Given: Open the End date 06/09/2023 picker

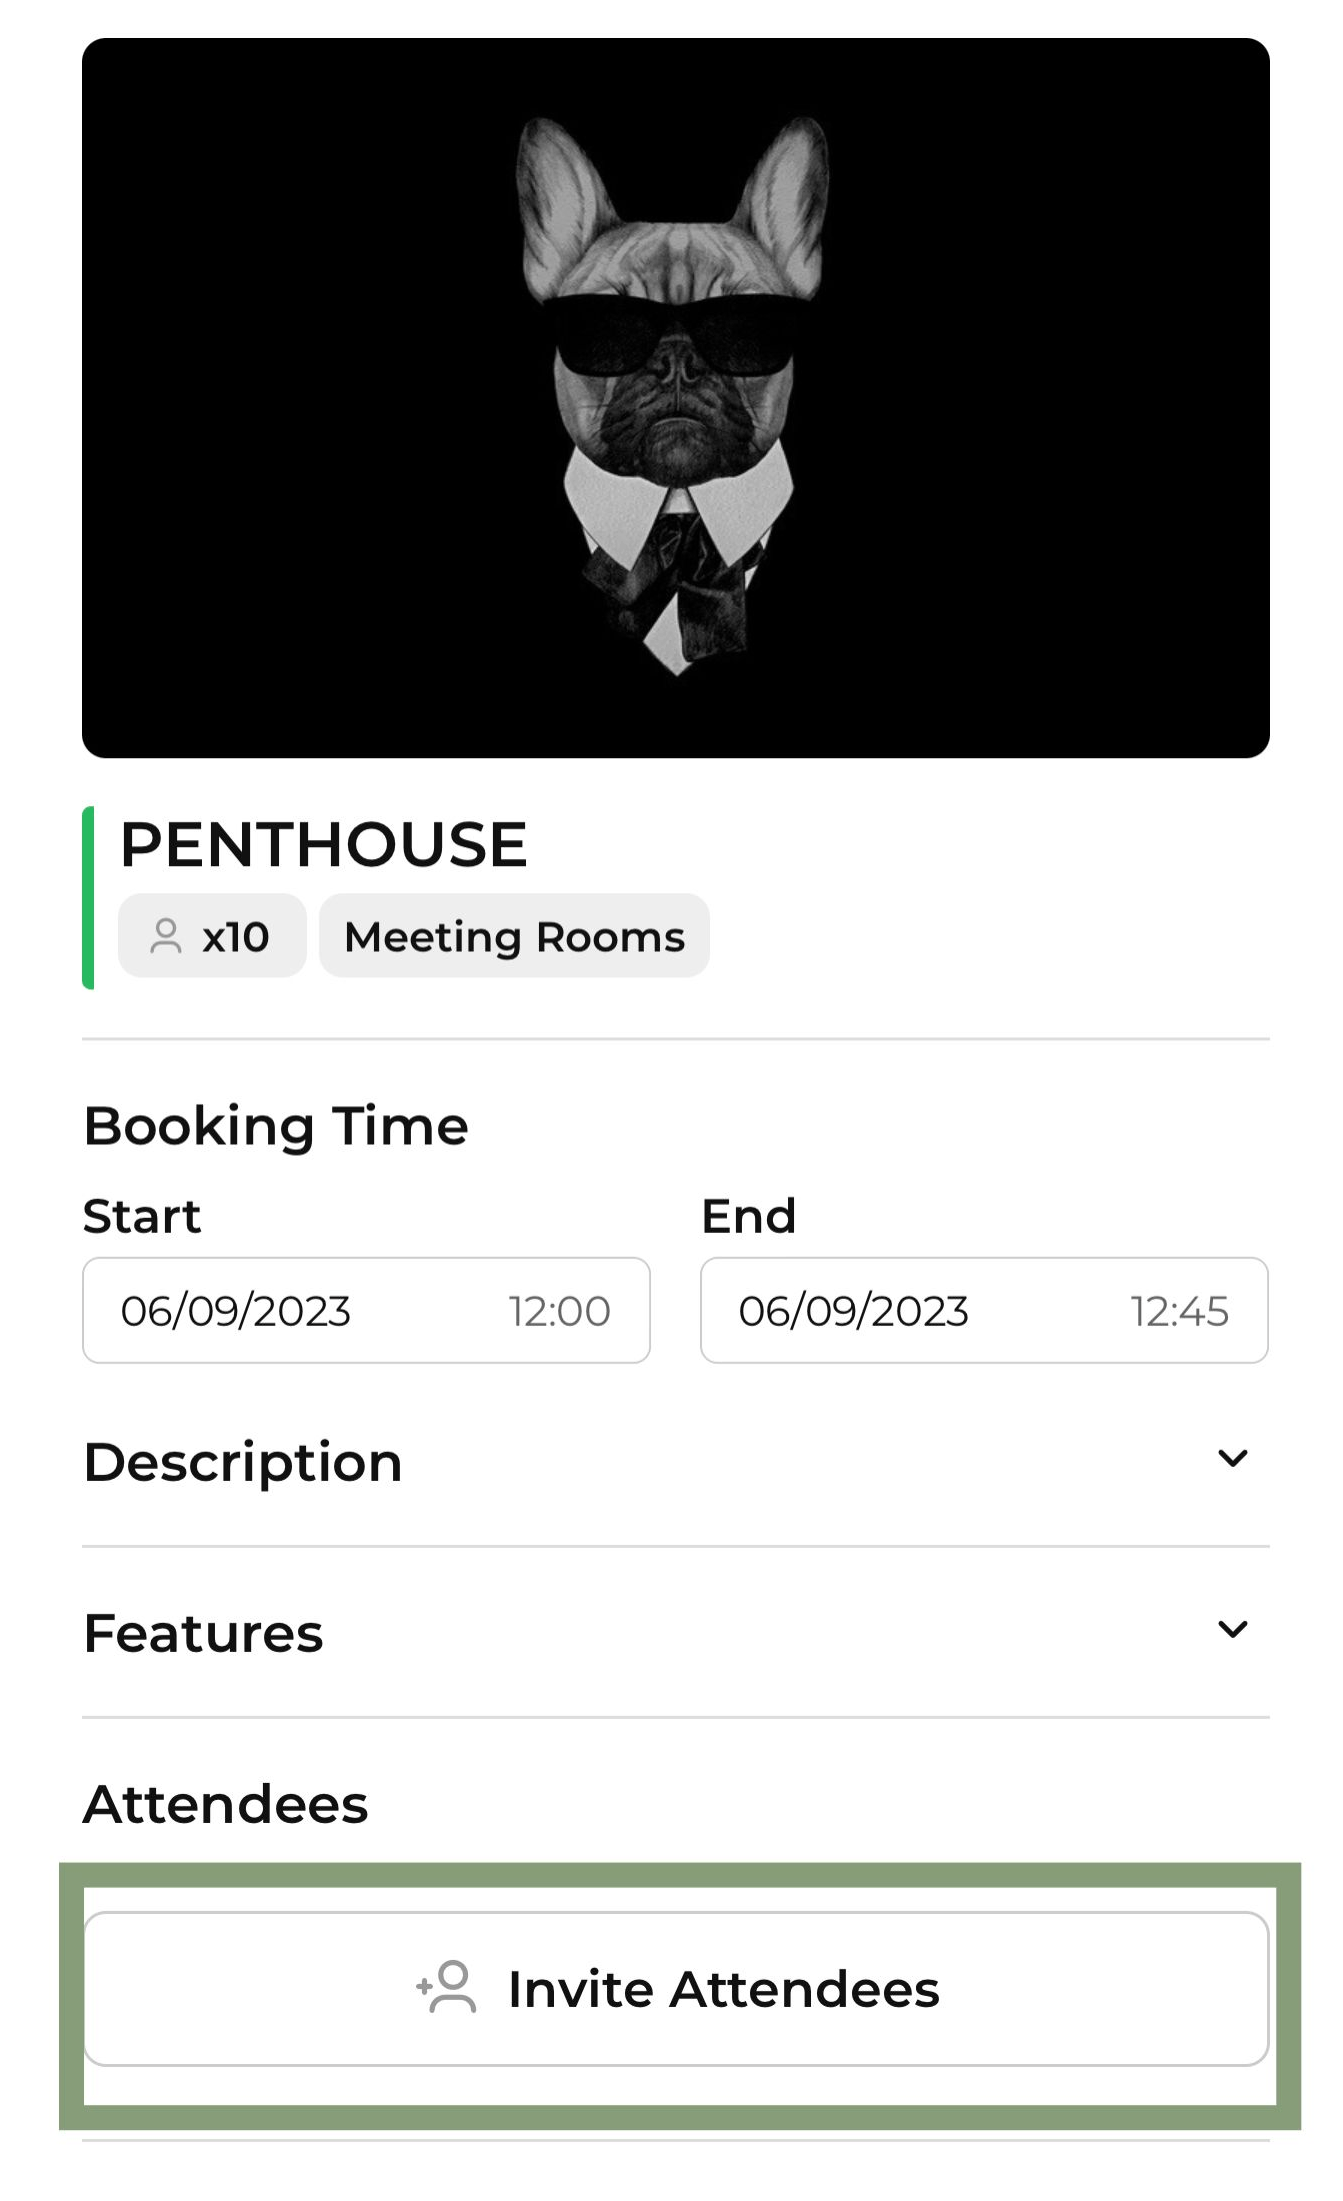Looking at the screenshot, I should 853,1310.
